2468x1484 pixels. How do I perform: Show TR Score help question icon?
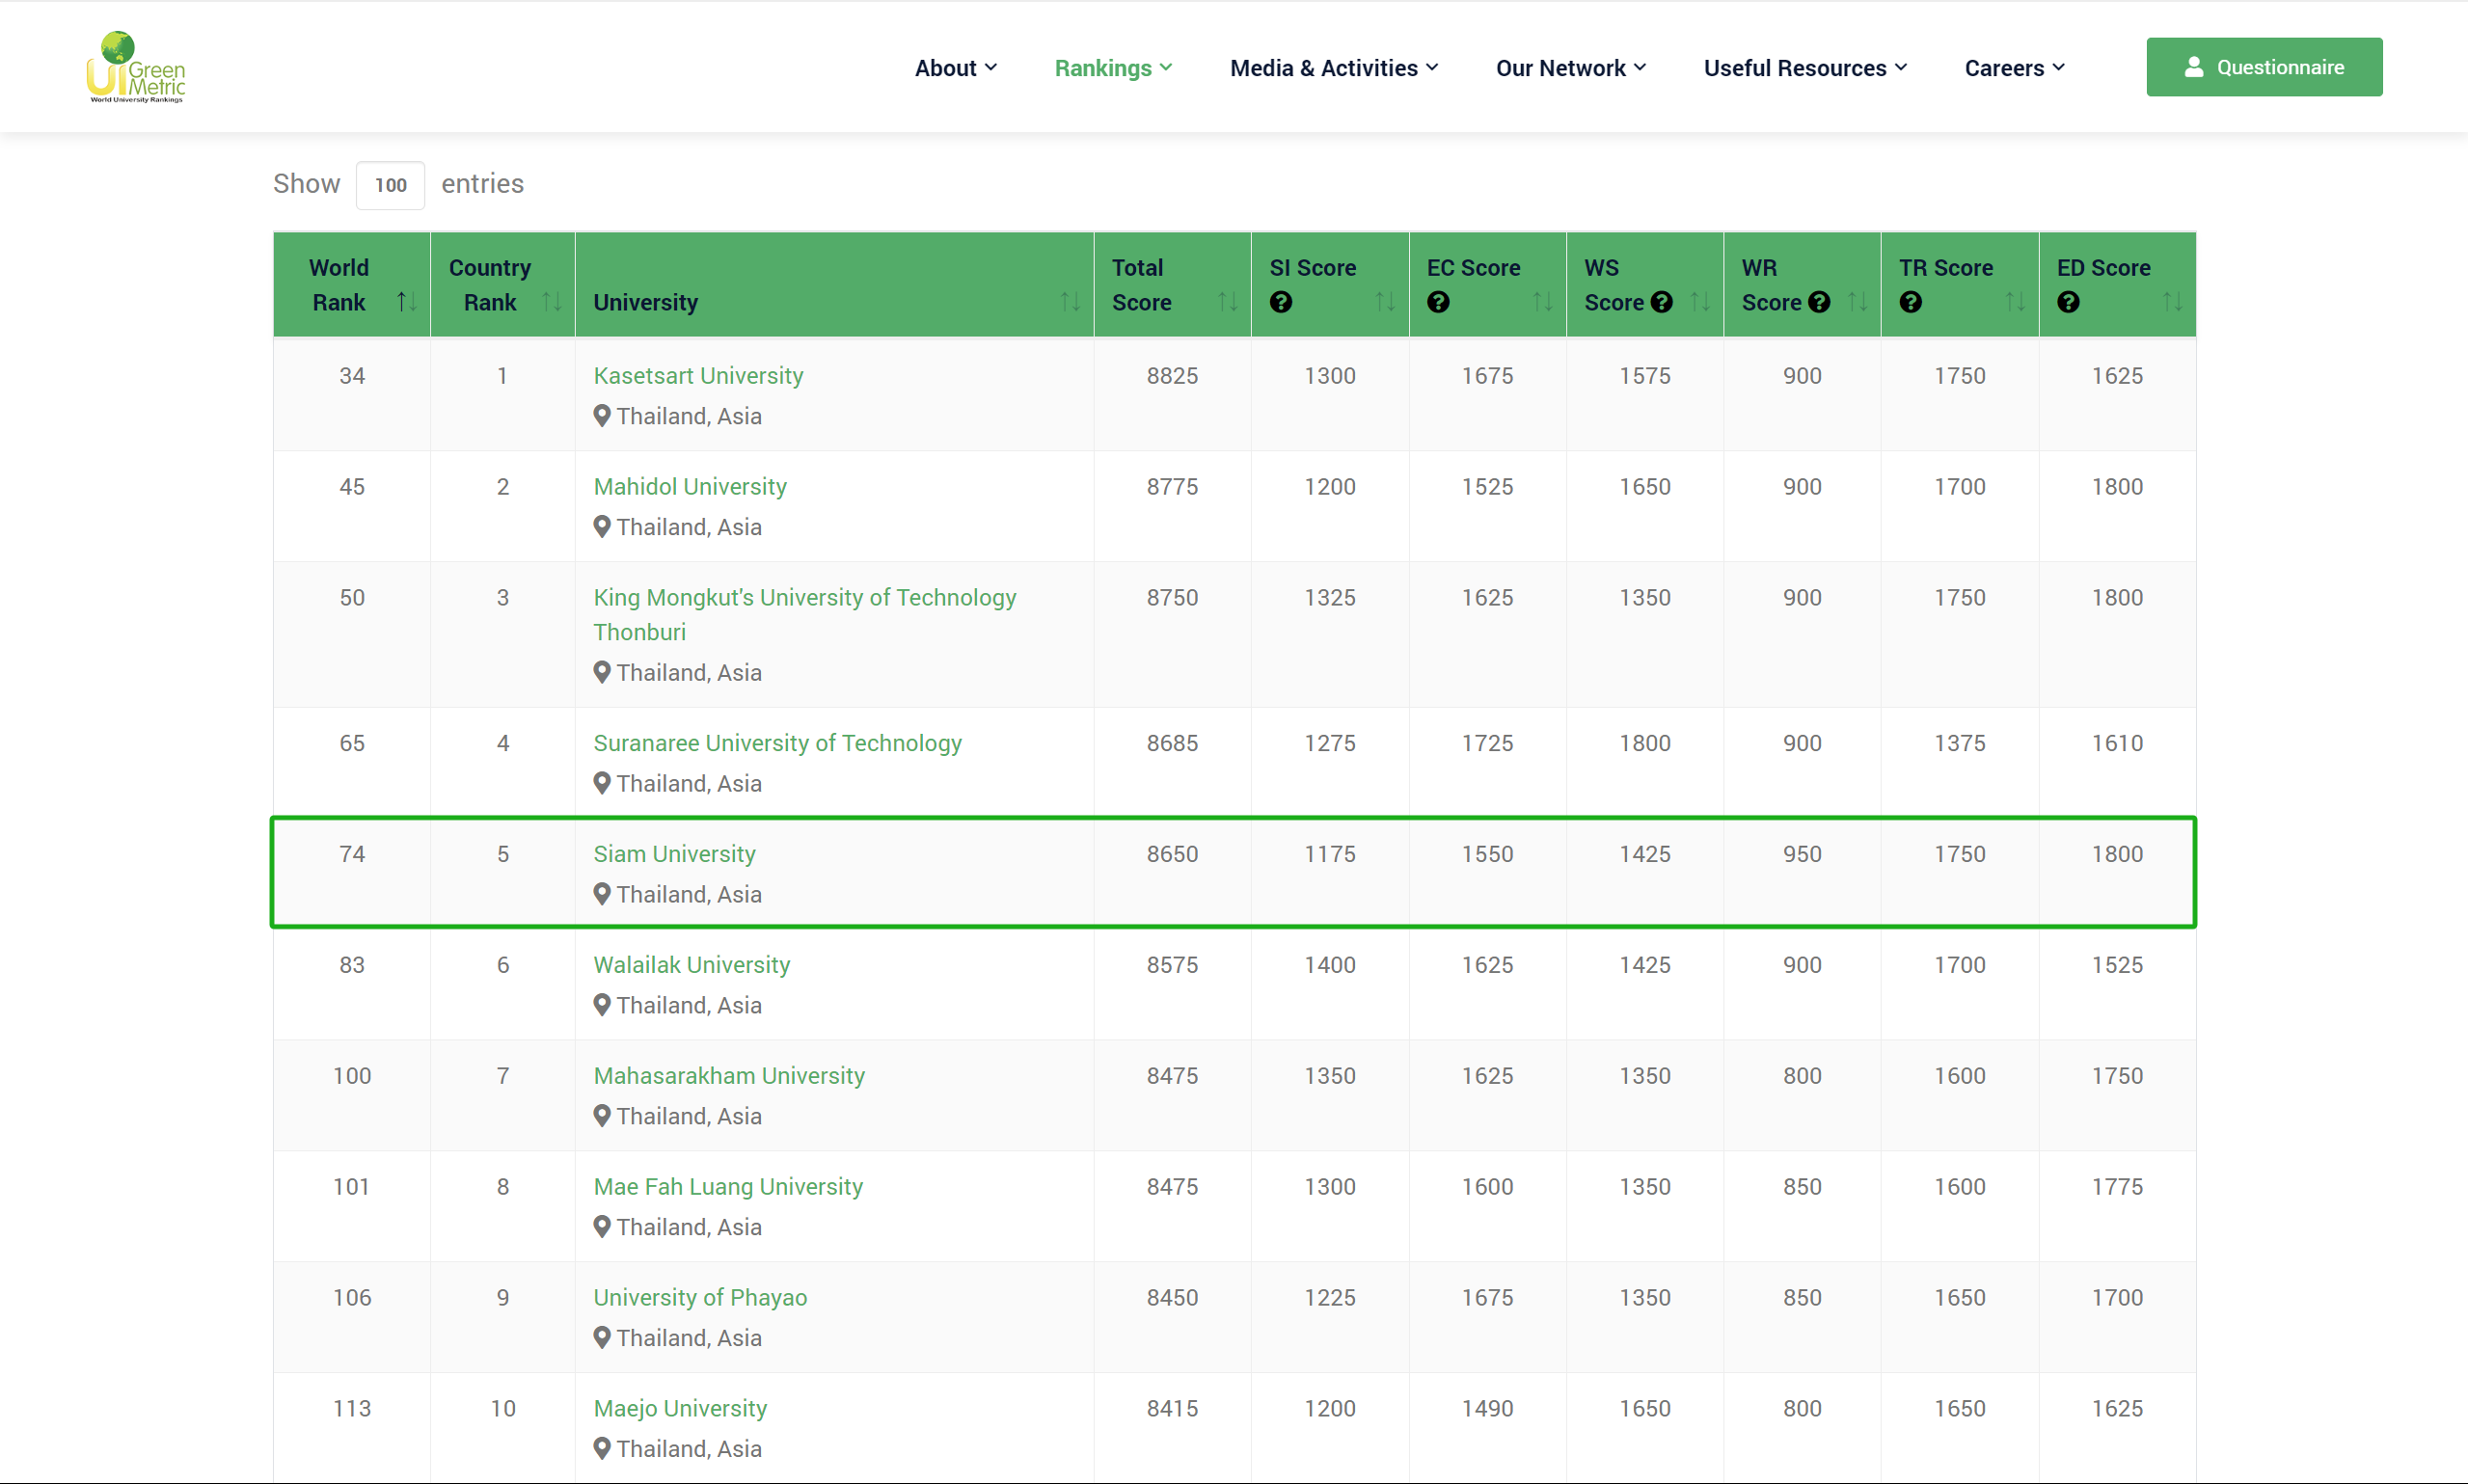click(1910, 302)
